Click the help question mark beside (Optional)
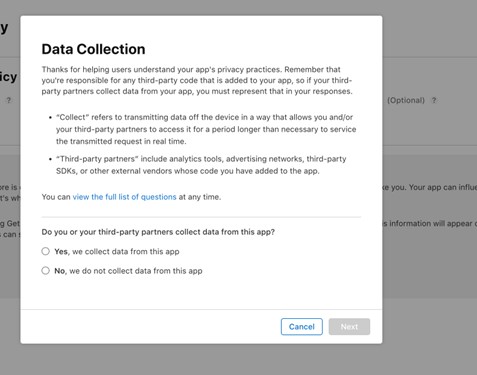The width and height of the screenshot is (477, 375). click(x=434, y=100)
